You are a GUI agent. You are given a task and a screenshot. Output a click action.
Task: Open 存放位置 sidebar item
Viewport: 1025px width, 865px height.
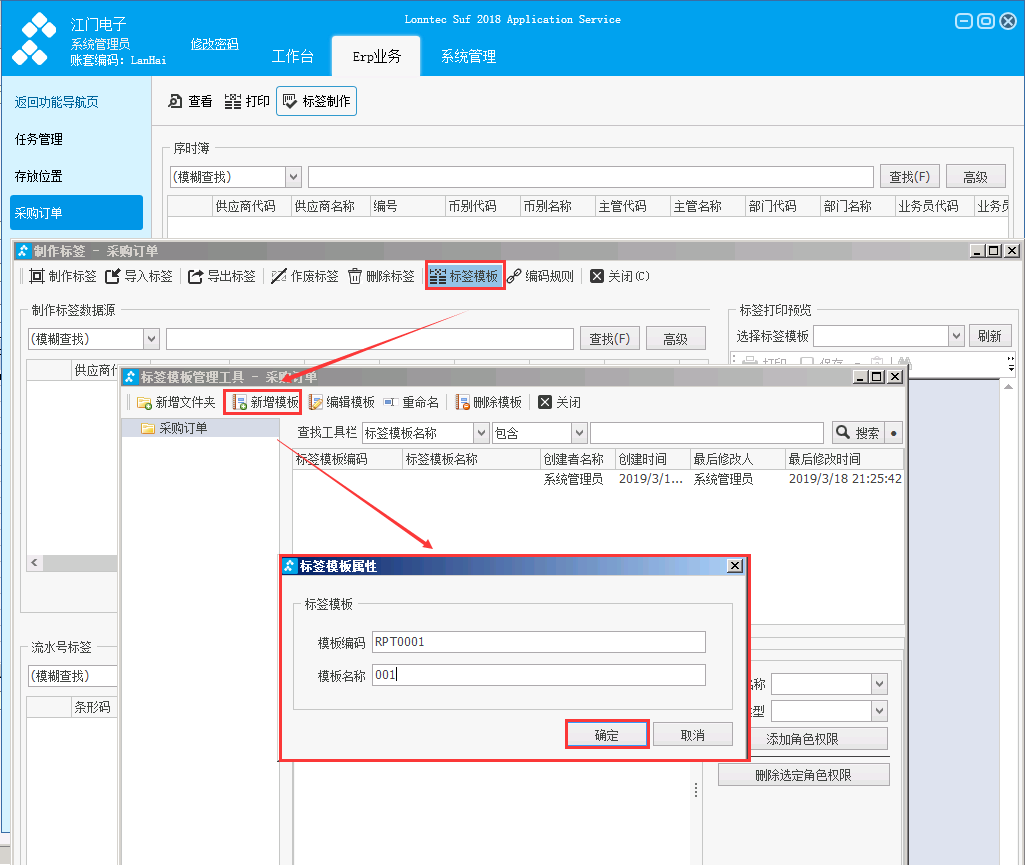tap(39, 177)
